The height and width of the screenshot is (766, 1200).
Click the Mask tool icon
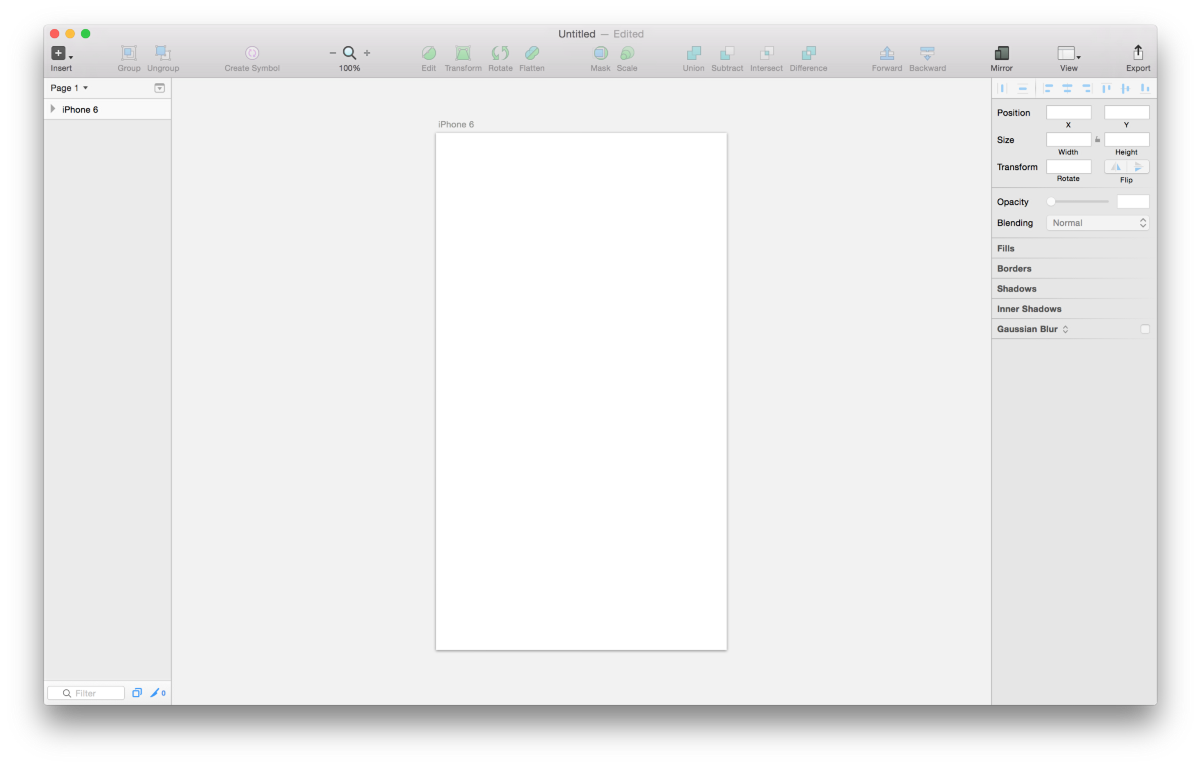600,53
